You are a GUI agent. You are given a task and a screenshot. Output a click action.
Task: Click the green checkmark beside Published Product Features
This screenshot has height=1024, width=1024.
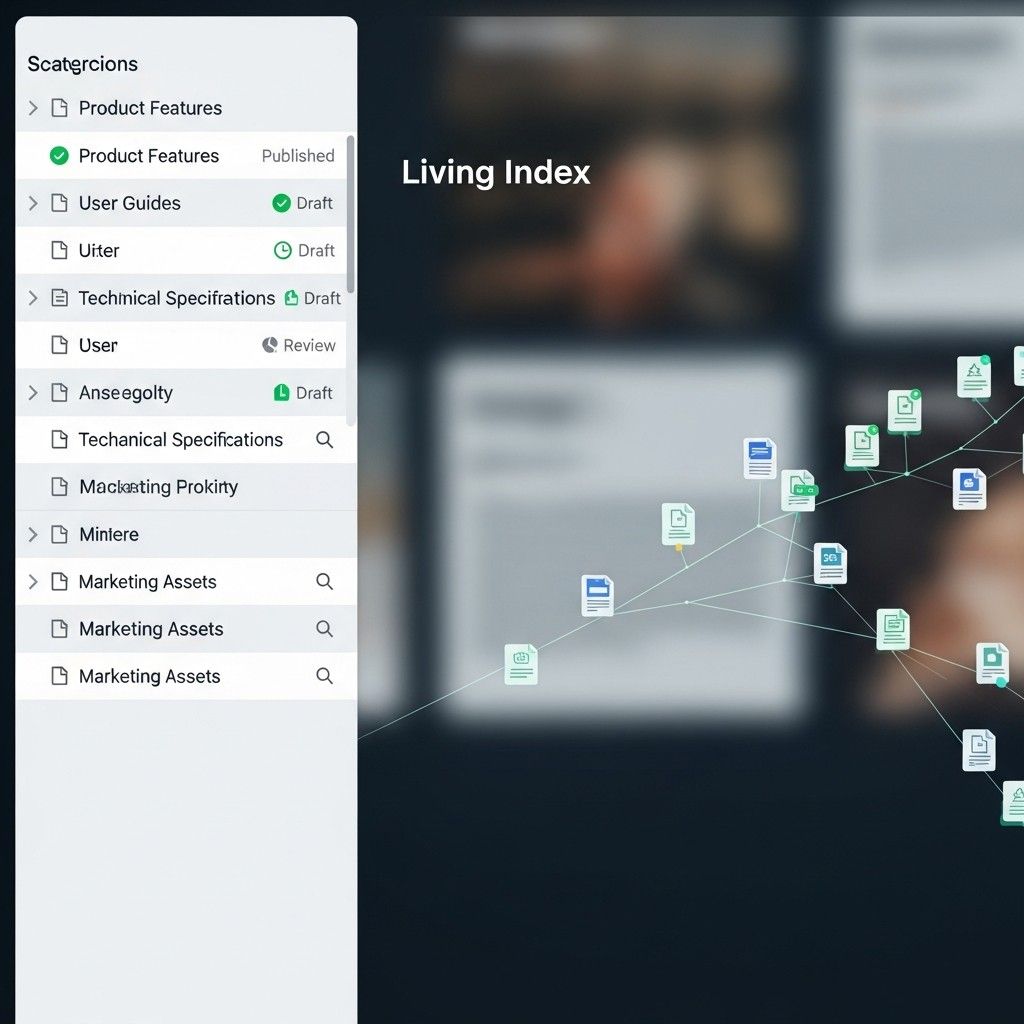[59, 156]
